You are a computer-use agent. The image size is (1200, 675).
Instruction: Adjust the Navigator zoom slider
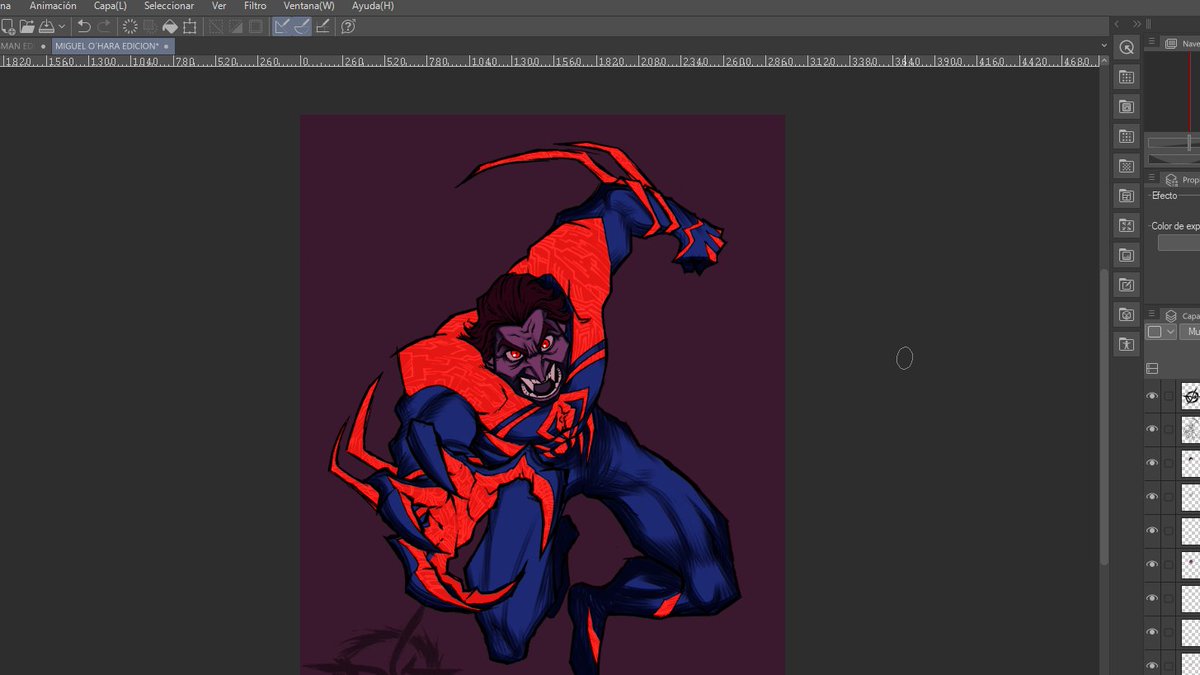(x=1174, y=143)
